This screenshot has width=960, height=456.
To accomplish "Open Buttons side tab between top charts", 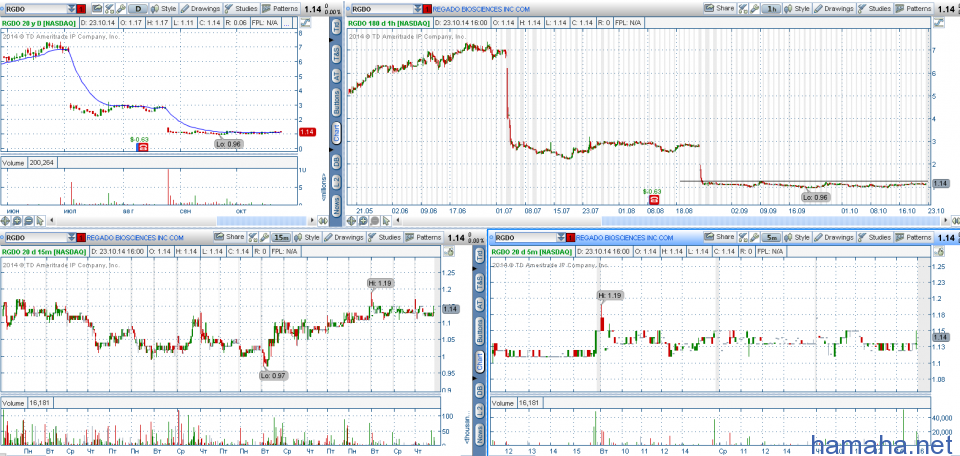I will pyautogui.click(x=336, y=105).
